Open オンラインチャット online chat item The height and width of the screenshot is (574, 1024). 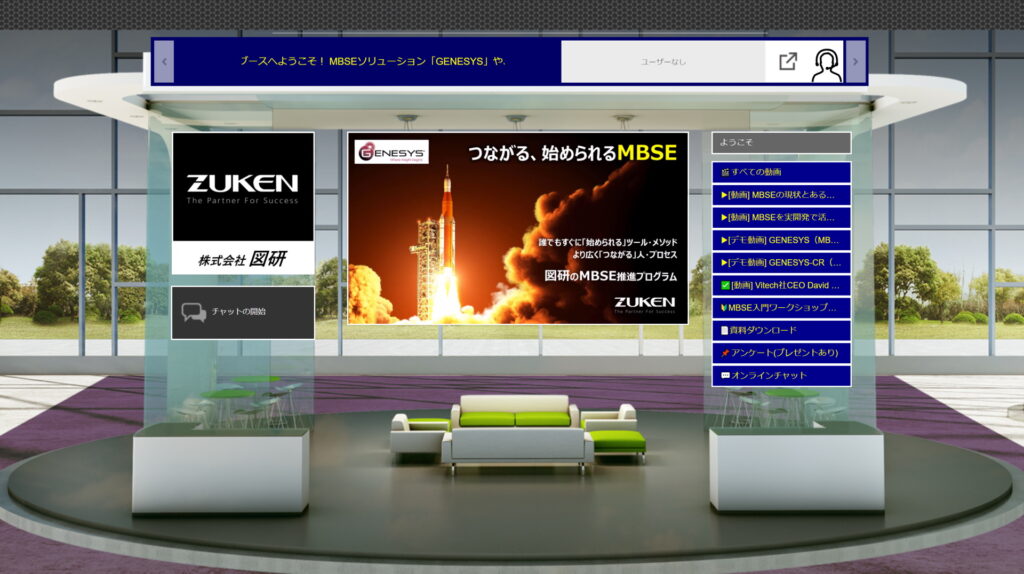click(x=781, y=375)
